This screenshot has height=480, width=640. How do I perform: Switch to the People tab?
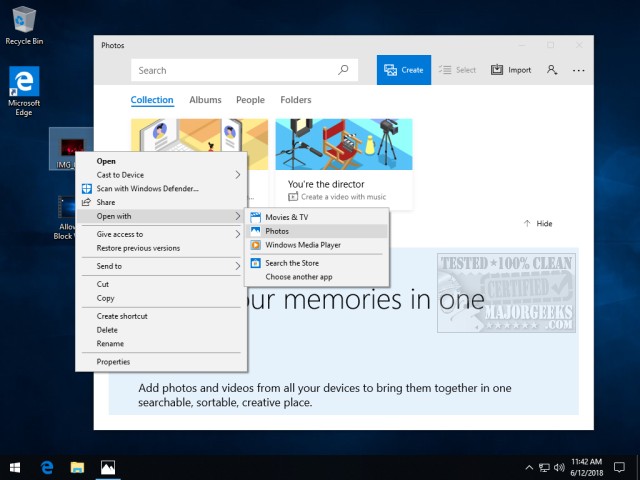250,100
